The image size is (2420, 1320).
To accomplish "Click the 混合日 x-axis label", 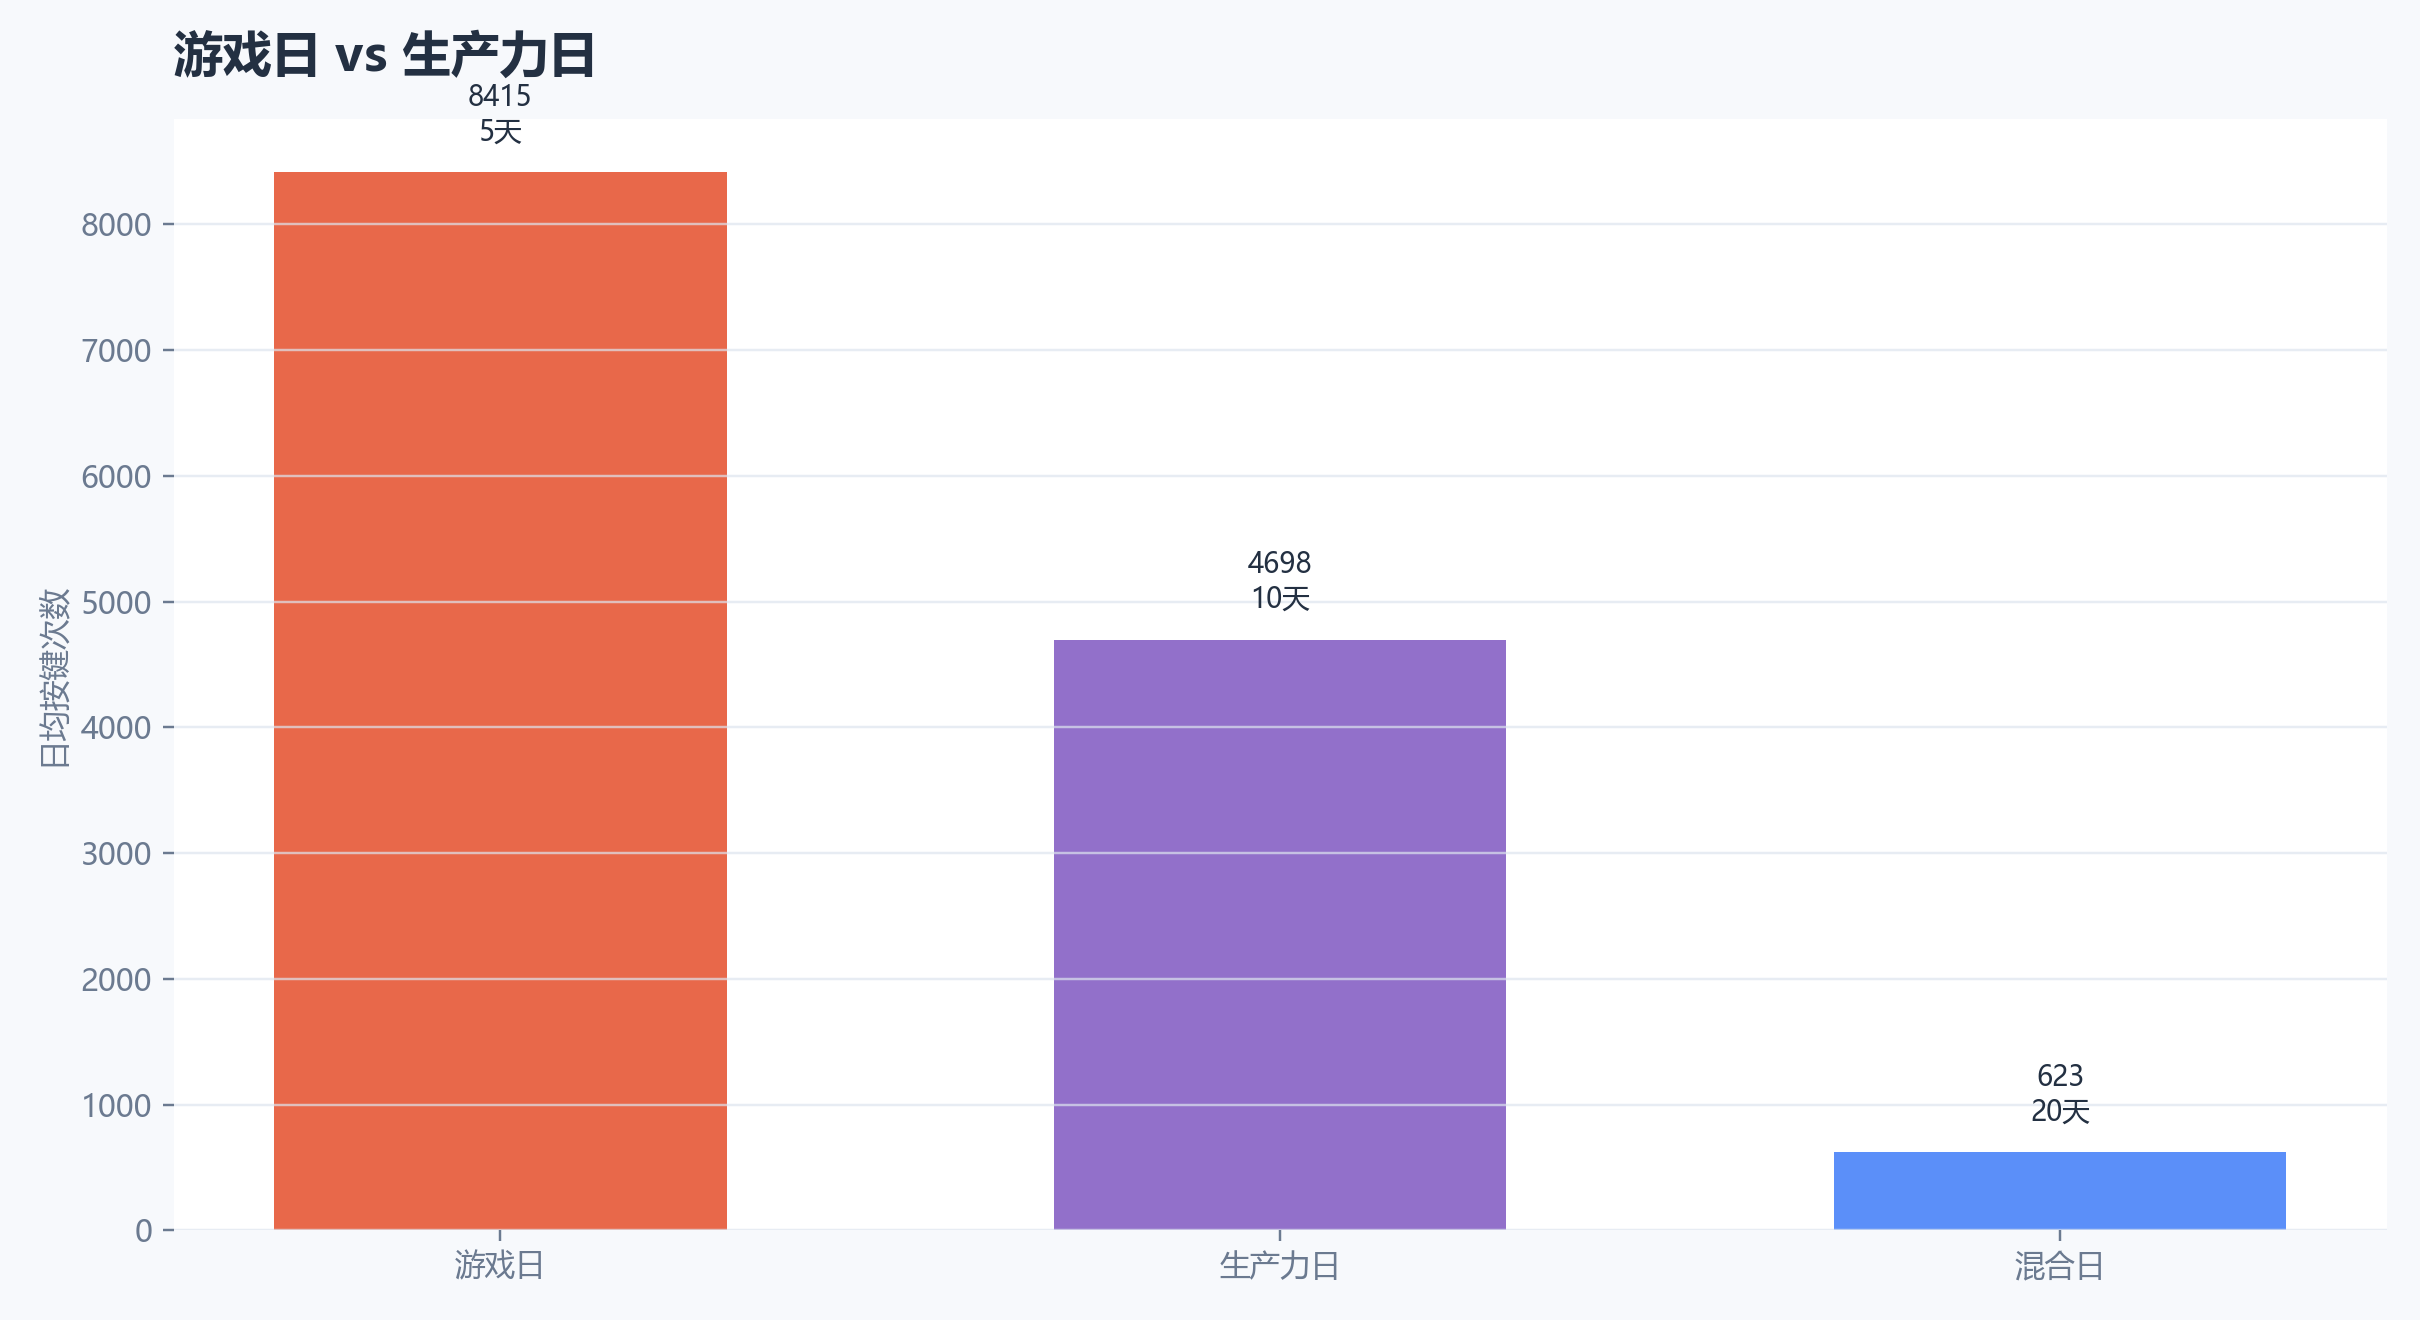I will [2059, 1266].
